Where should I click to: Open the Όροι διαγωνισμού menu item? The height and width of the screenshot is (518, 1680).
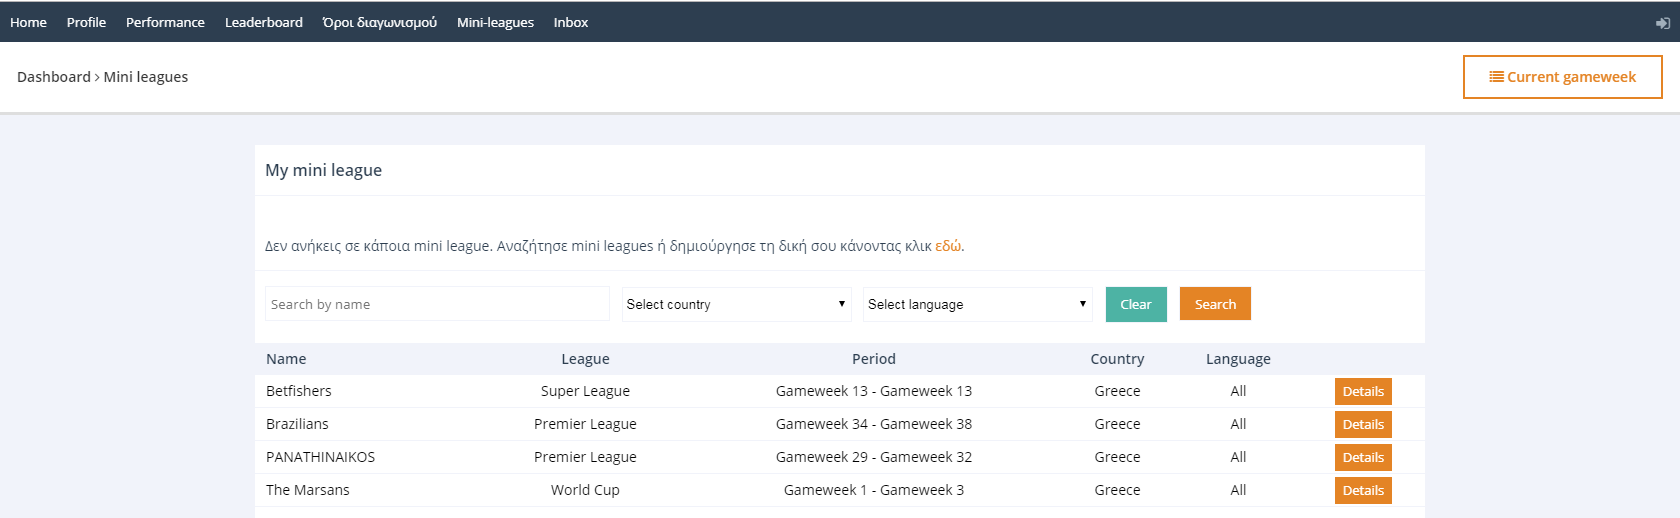tap(379, 22)
